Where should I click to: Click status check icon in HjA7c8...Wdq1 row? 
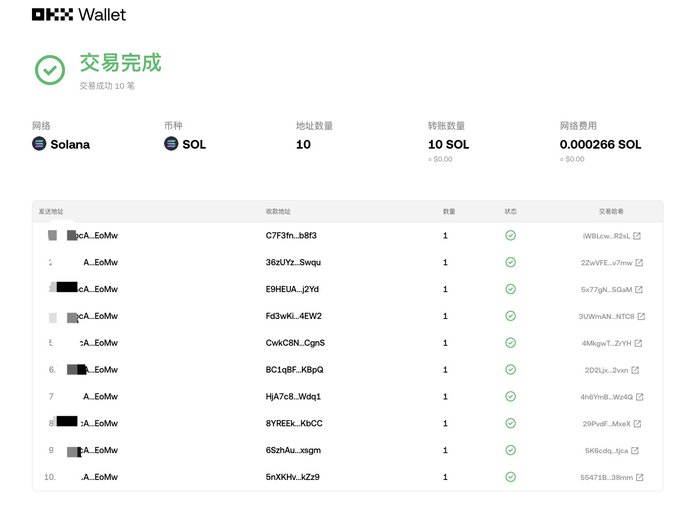(x=510, y=396)
